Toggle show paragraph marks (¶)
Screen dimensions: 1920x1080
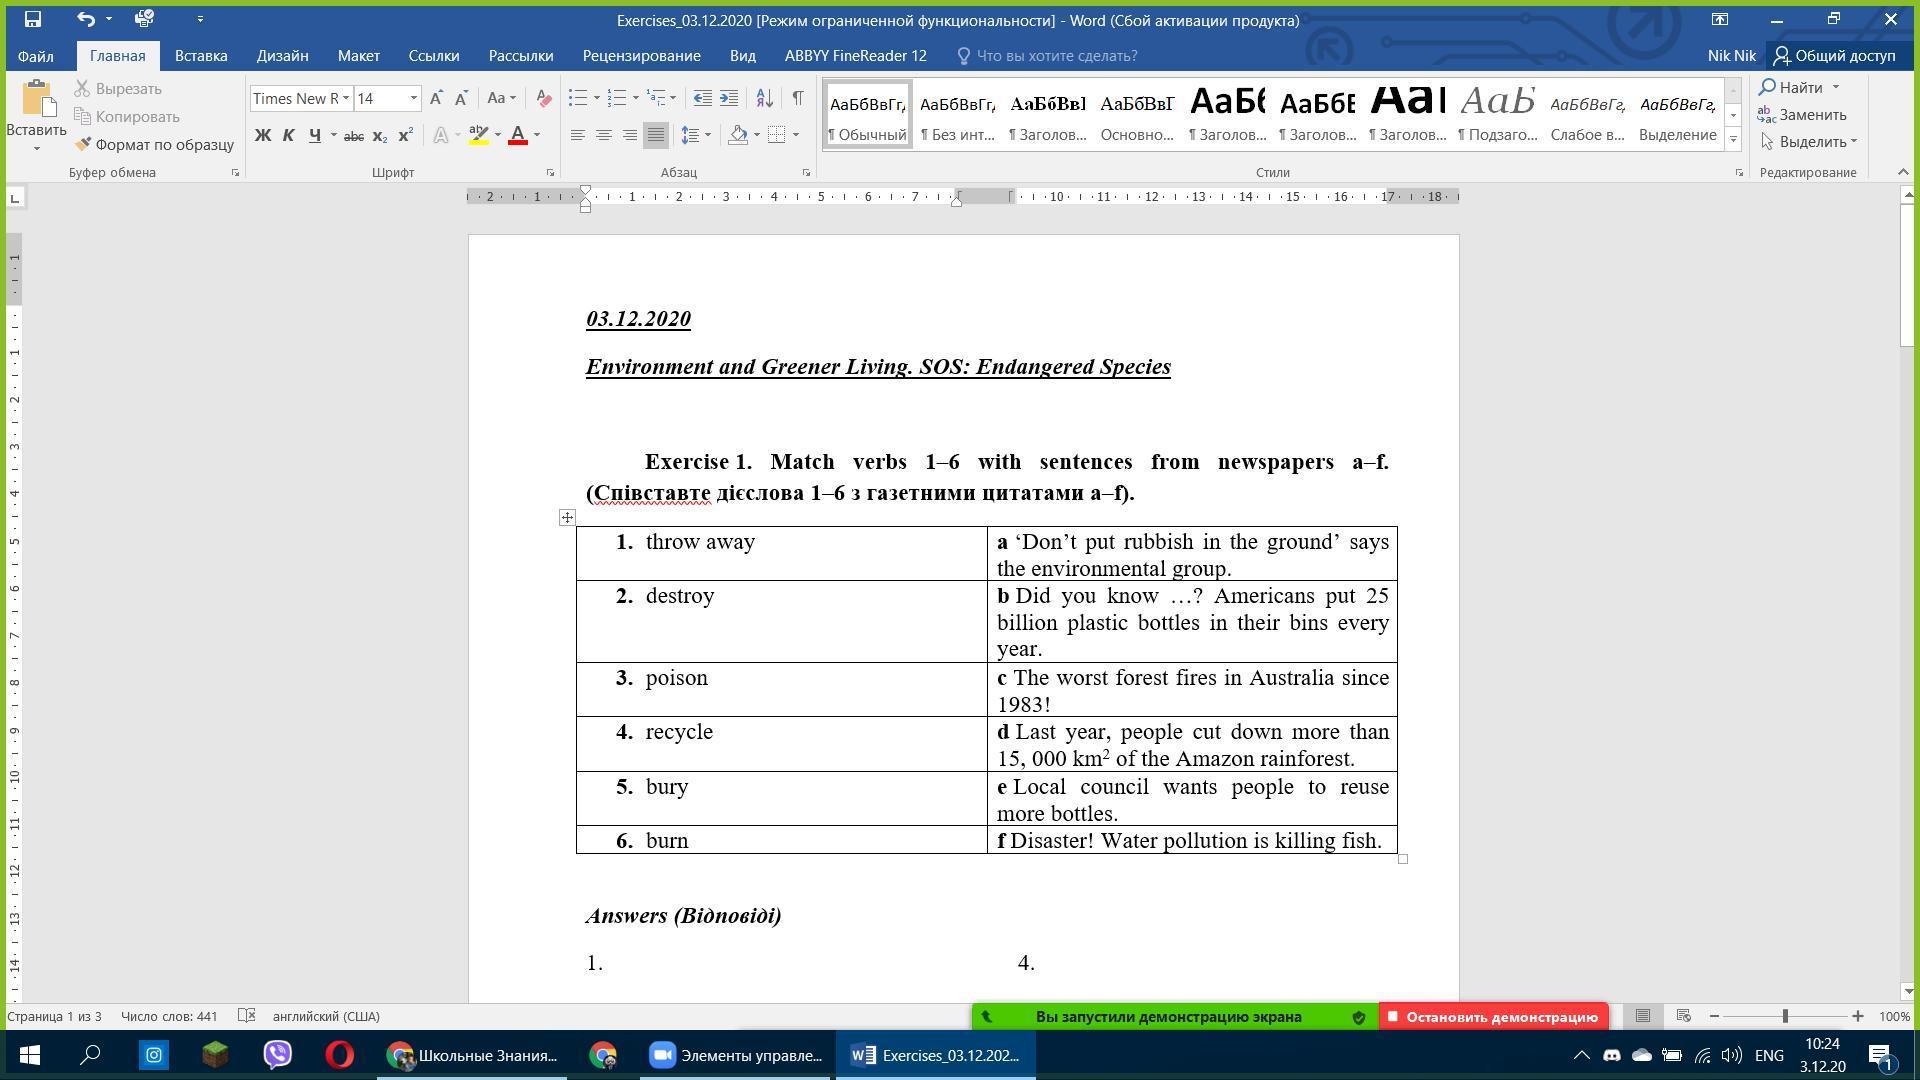797,98
